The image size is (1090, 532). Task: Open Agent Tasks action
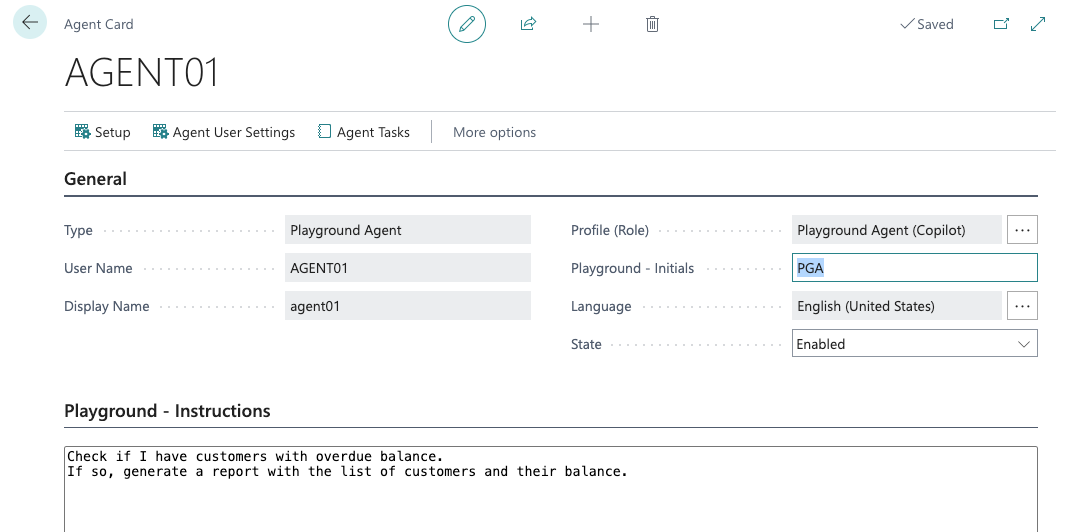pos(364,132)
